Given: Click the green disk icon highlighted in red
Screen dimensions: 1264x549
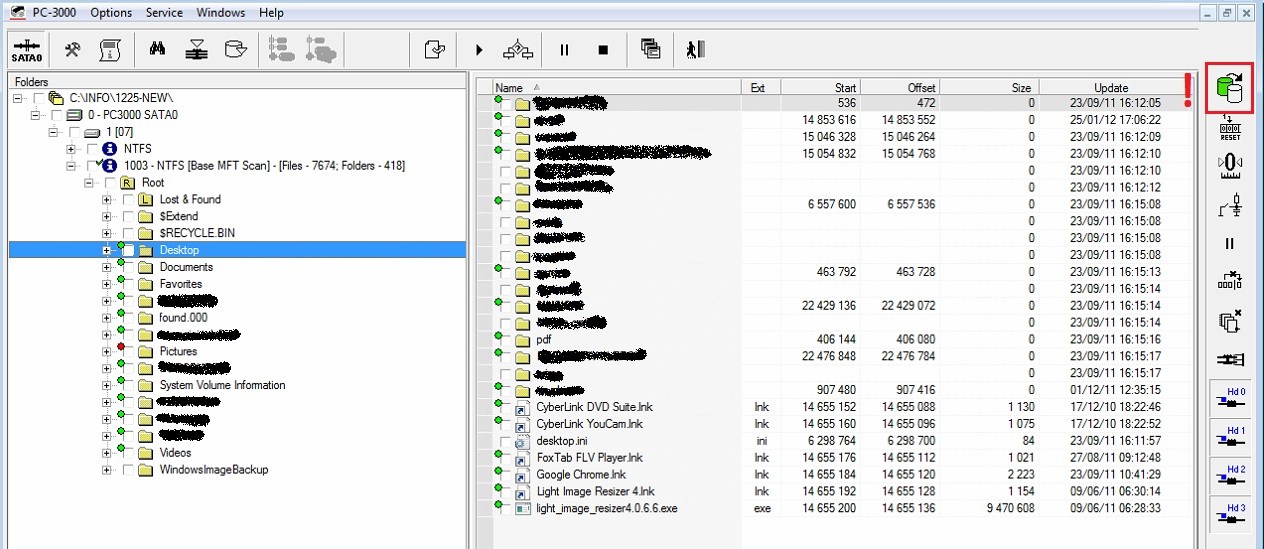Looking at the screenshot, I should coord(1229,88).
